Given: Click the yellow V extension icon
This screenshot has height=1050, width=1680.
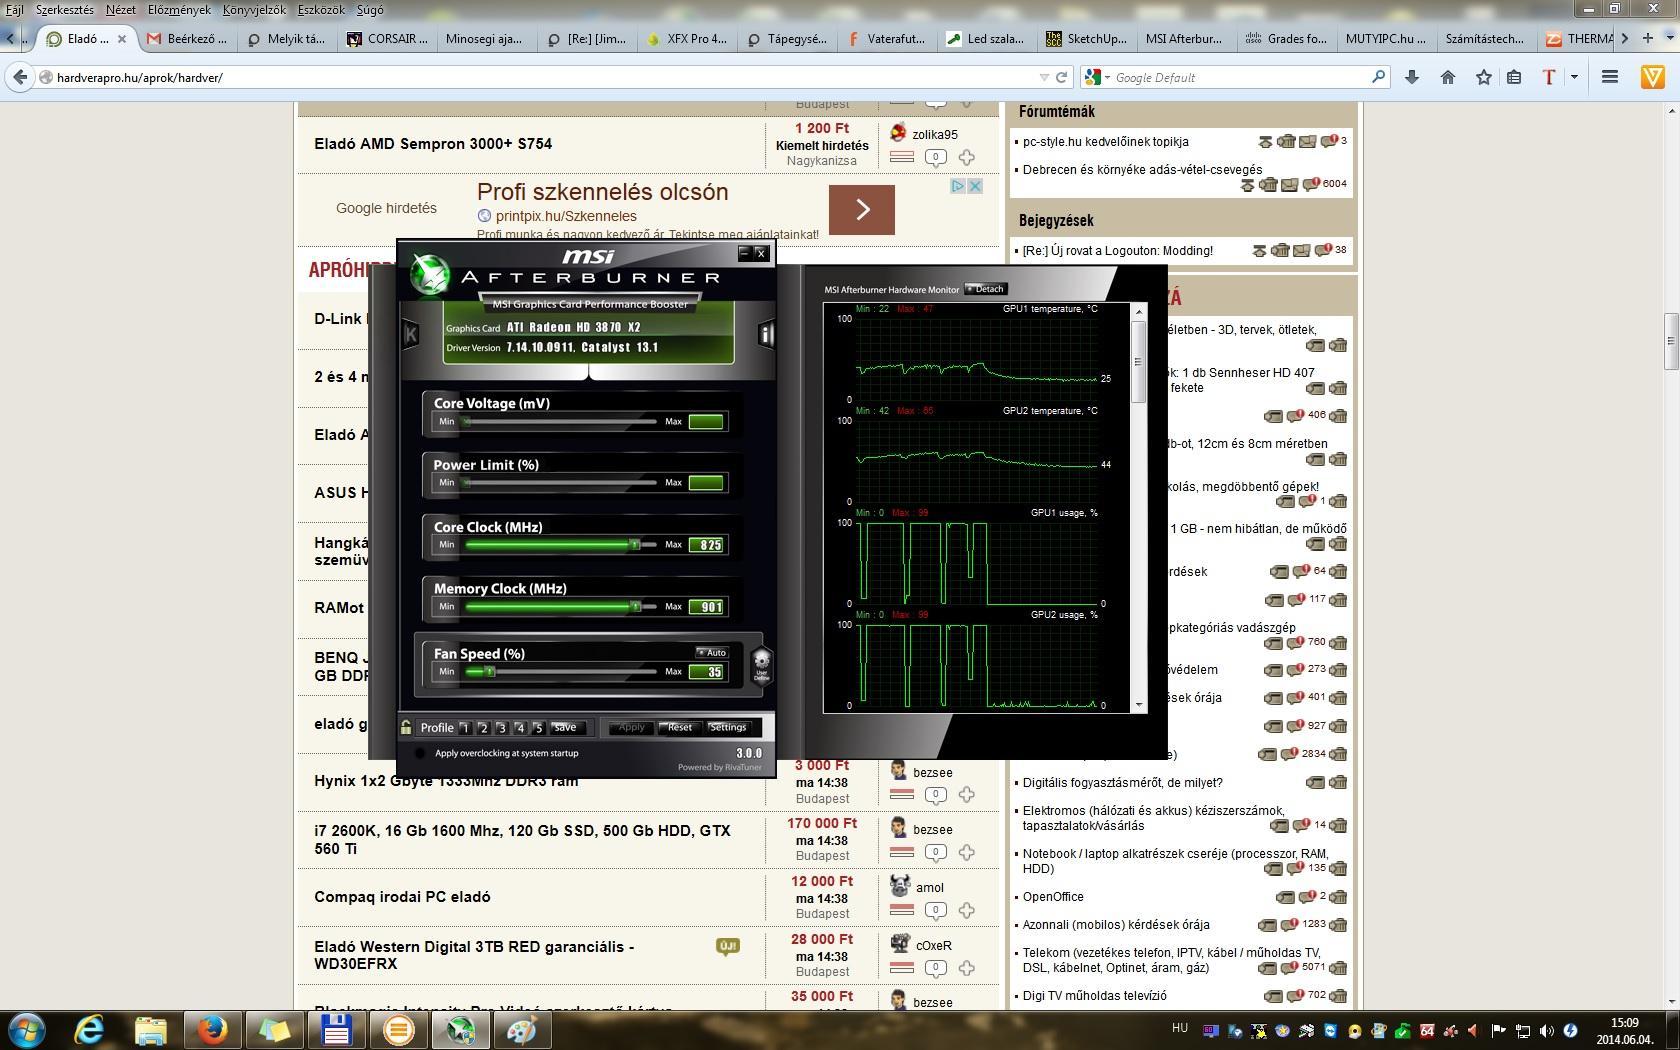Looking at the screenshot, I should tap(1653, 77).
